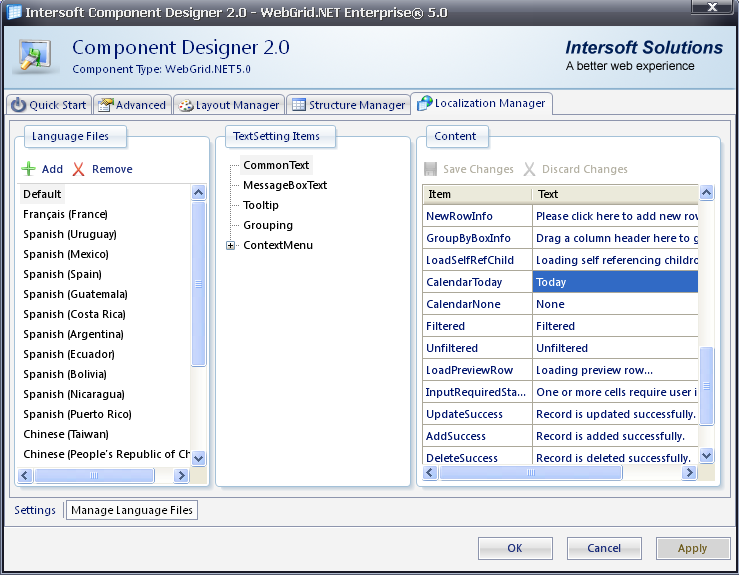Screen dimensions: 739x575
Task: Select Spanish (Spain) language file
Action: pos(62,274)
